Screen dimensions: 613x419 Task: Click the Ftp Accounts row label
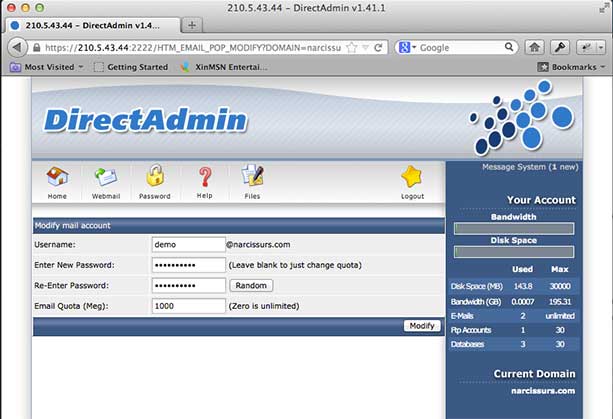click(x=471, y=330)
